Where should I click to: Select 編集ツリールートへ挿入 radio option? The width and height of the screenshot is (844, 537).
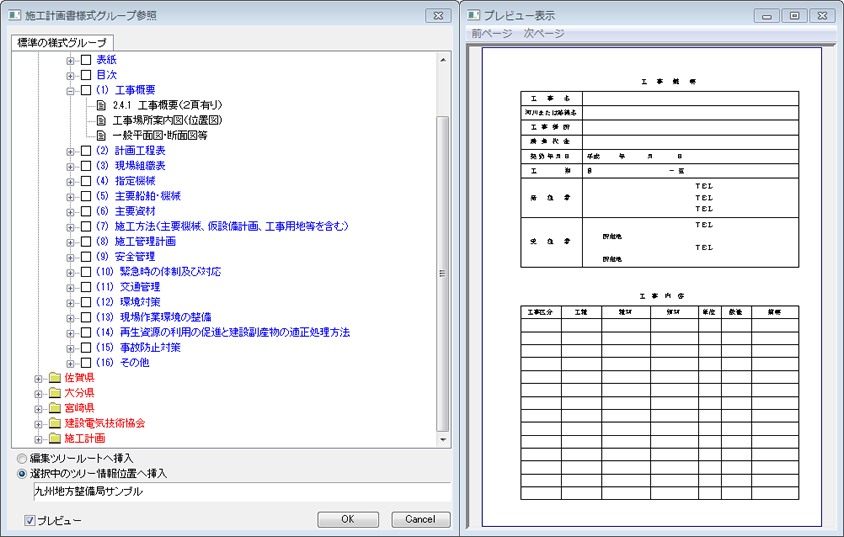pos(22,458)
